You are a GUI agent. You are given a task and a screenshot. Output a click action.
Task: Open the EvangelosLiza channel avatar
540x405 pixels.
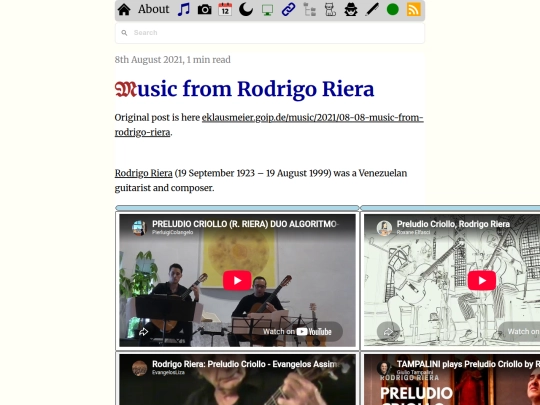pos(139,368)
